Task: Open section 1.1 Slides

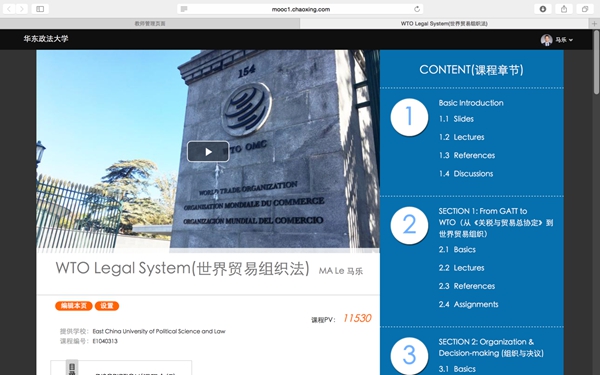Action: 456,119
